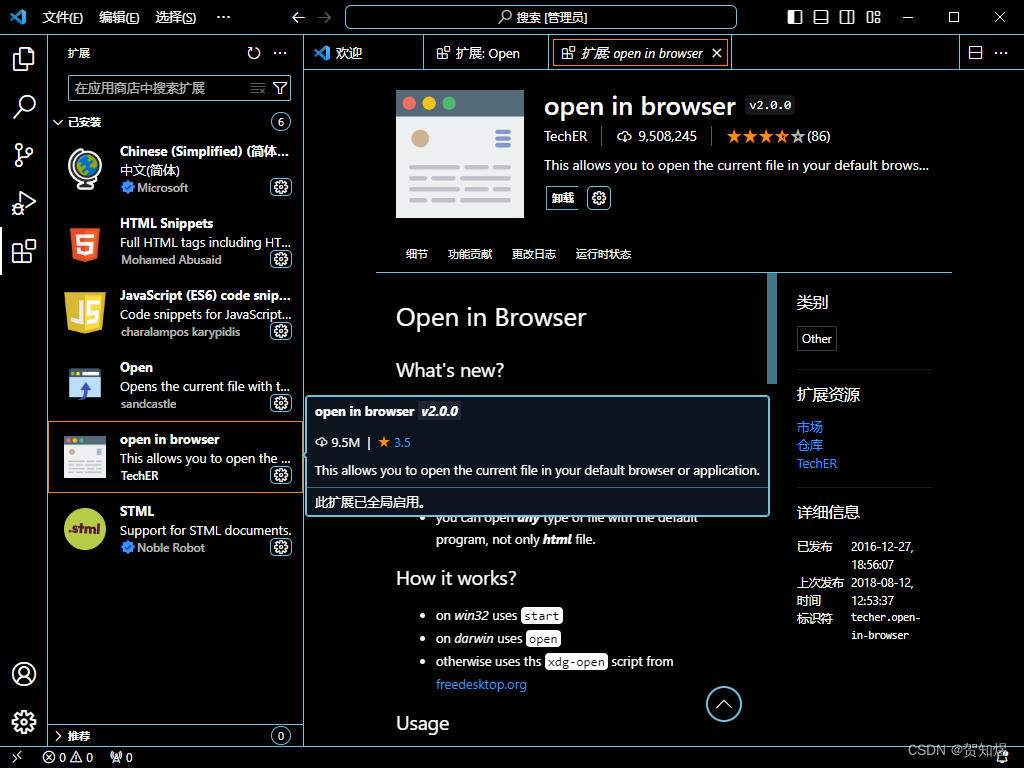Focus the extension marketplace search field

pos(160,88)
